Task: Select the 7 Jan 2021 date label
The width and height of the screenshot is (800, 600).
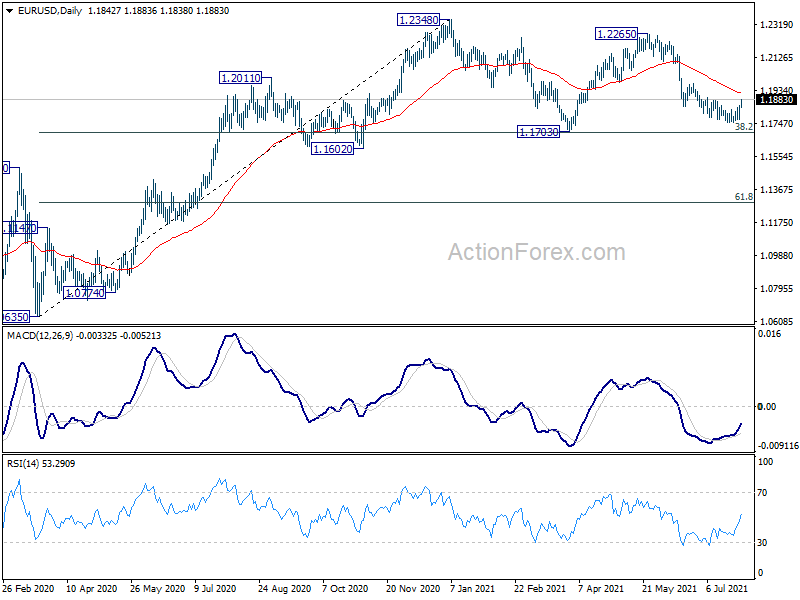Action: [472, 588]
